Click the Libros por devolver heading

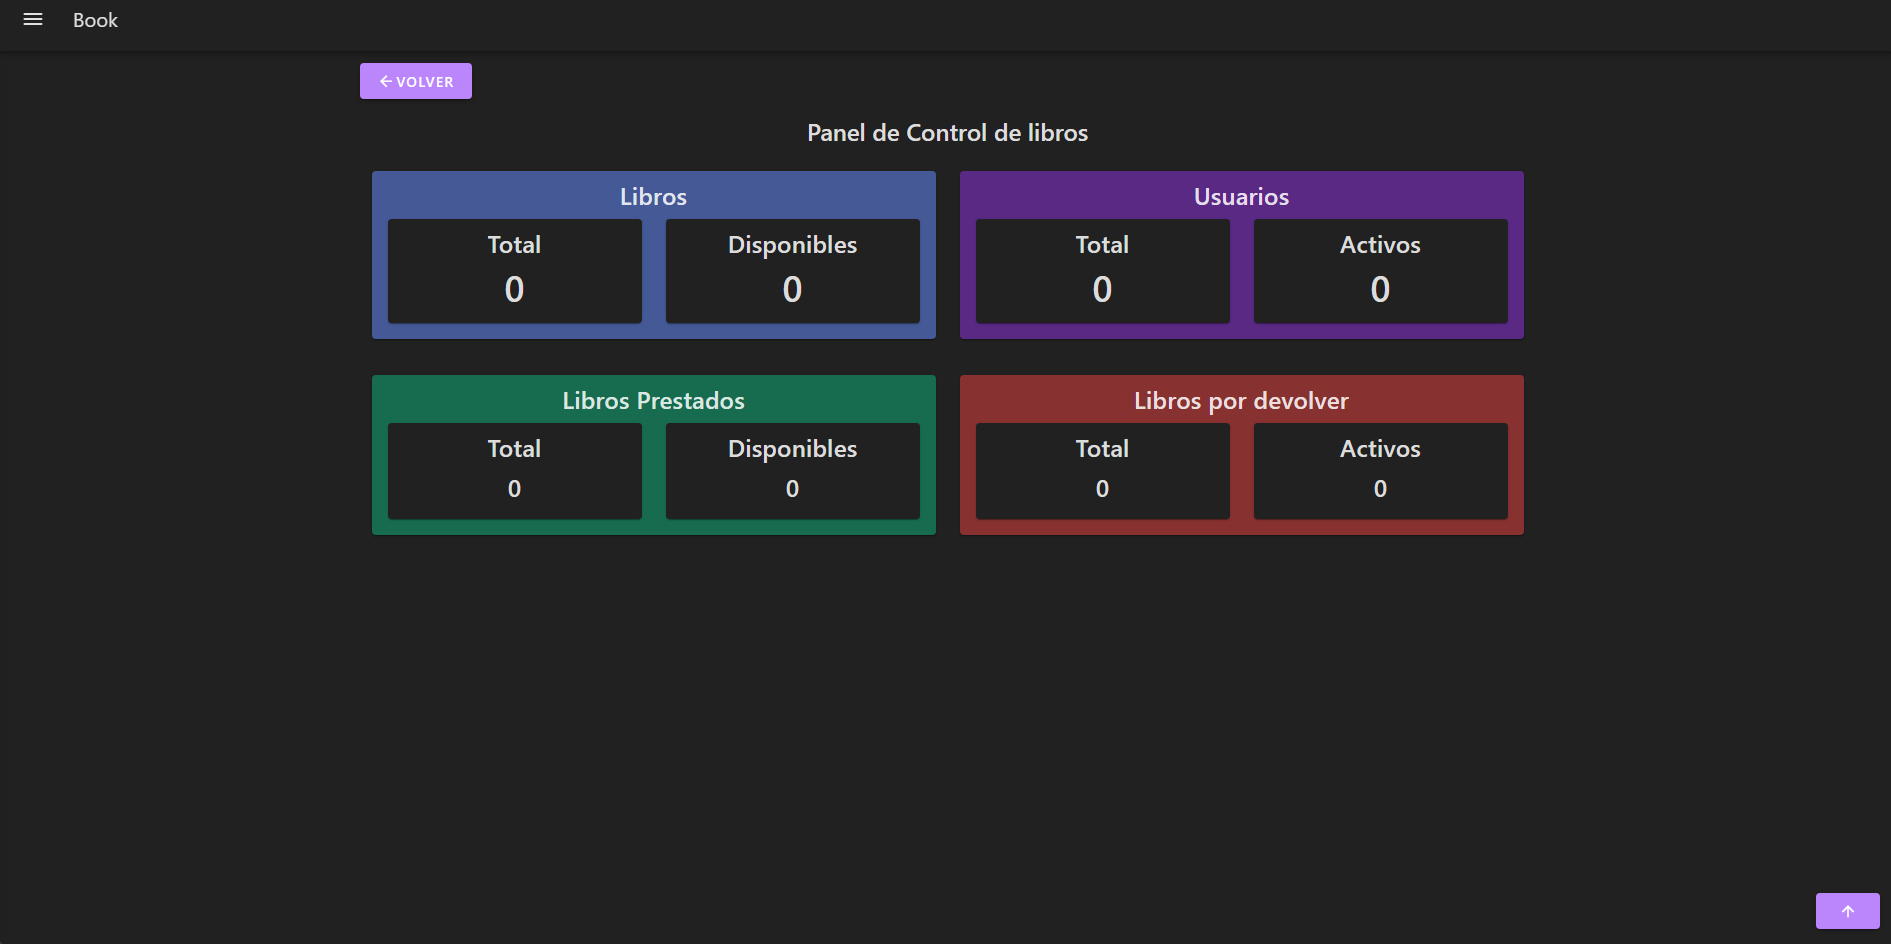click(x=1242, y=401)
